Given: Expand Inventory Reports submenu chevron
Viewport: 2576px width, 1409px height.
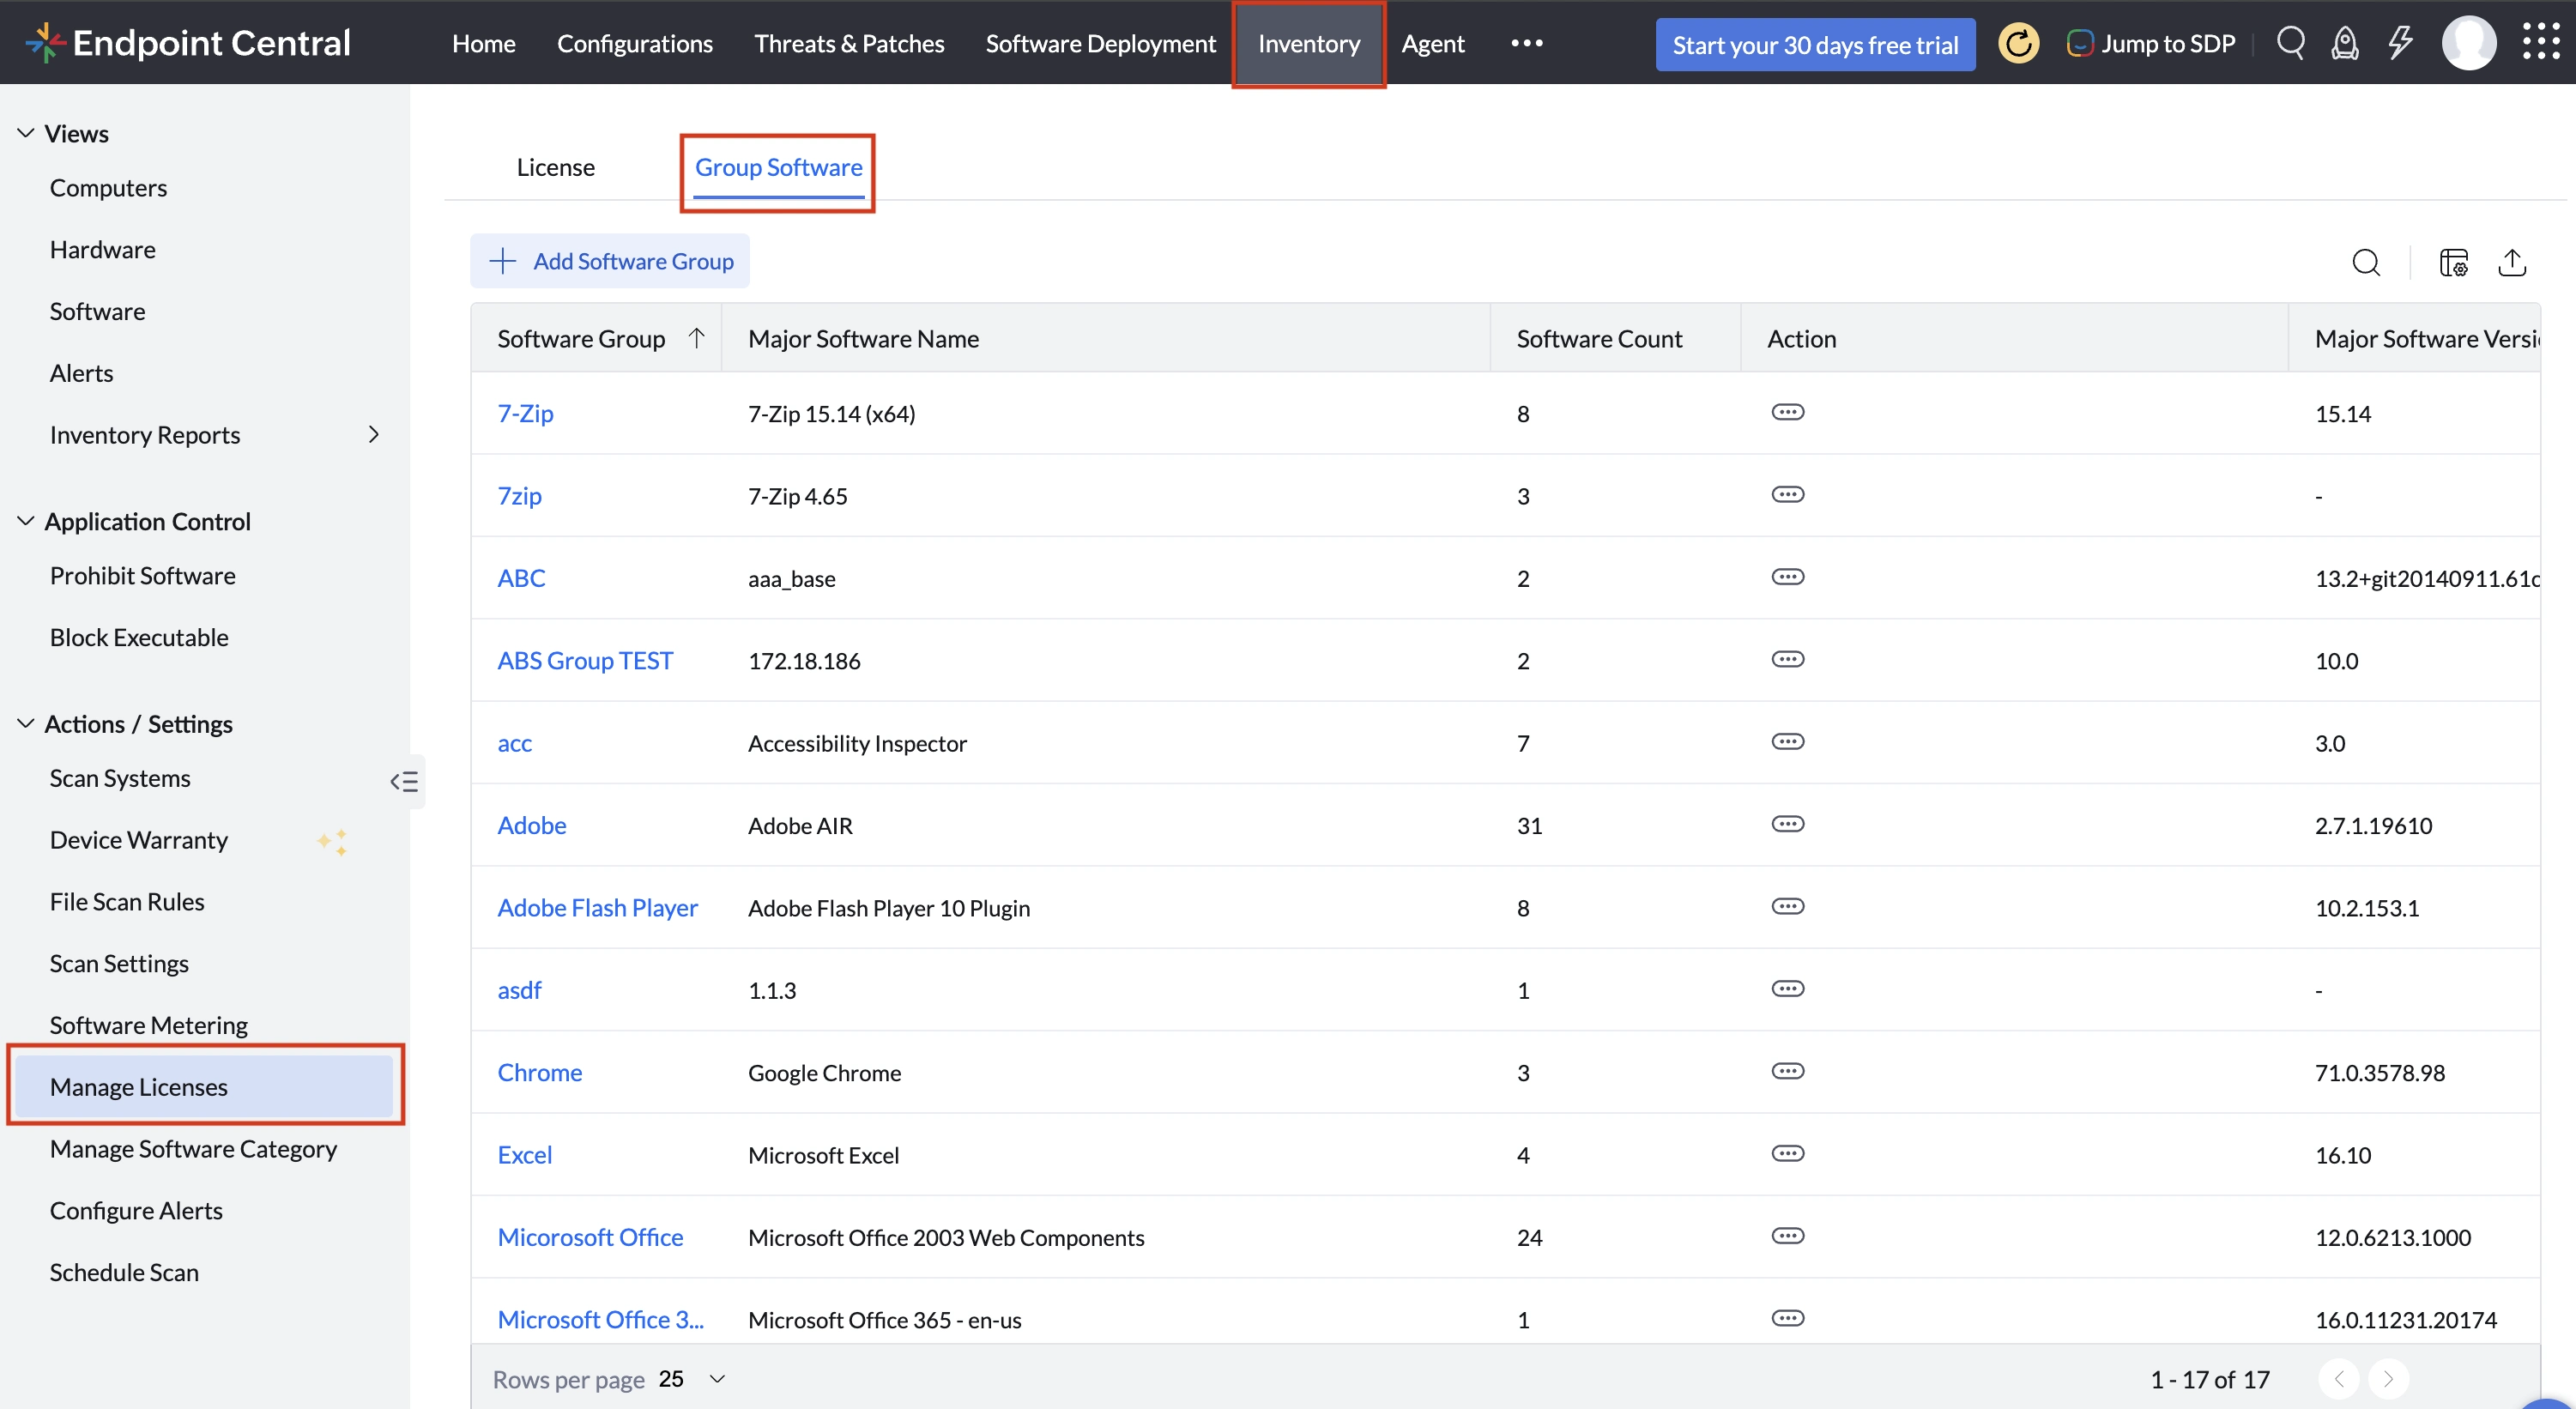Looking at the screenshot, I should click(x=373, y=434).
